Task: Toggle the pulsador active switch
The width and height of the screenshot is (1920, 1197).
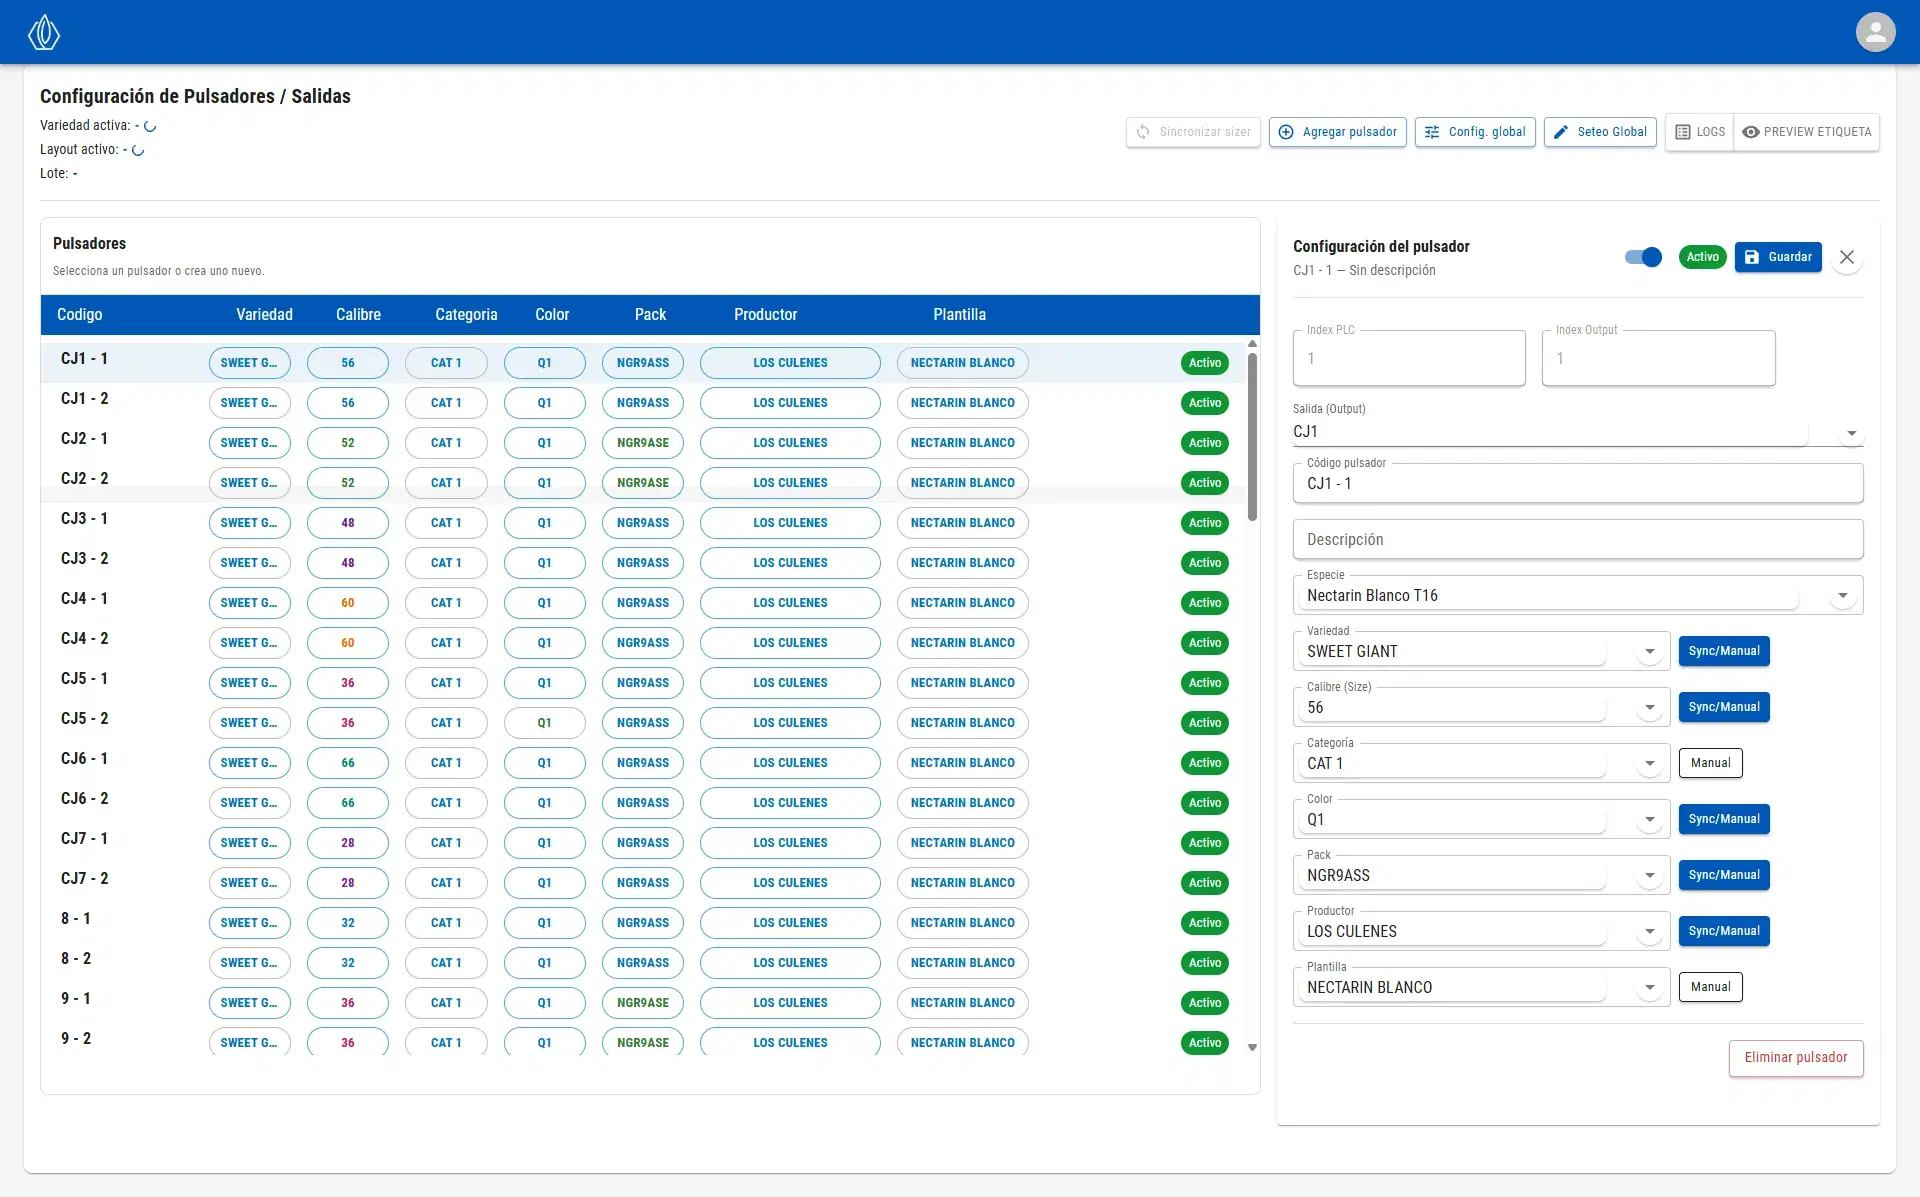Action: point(1643,257)
